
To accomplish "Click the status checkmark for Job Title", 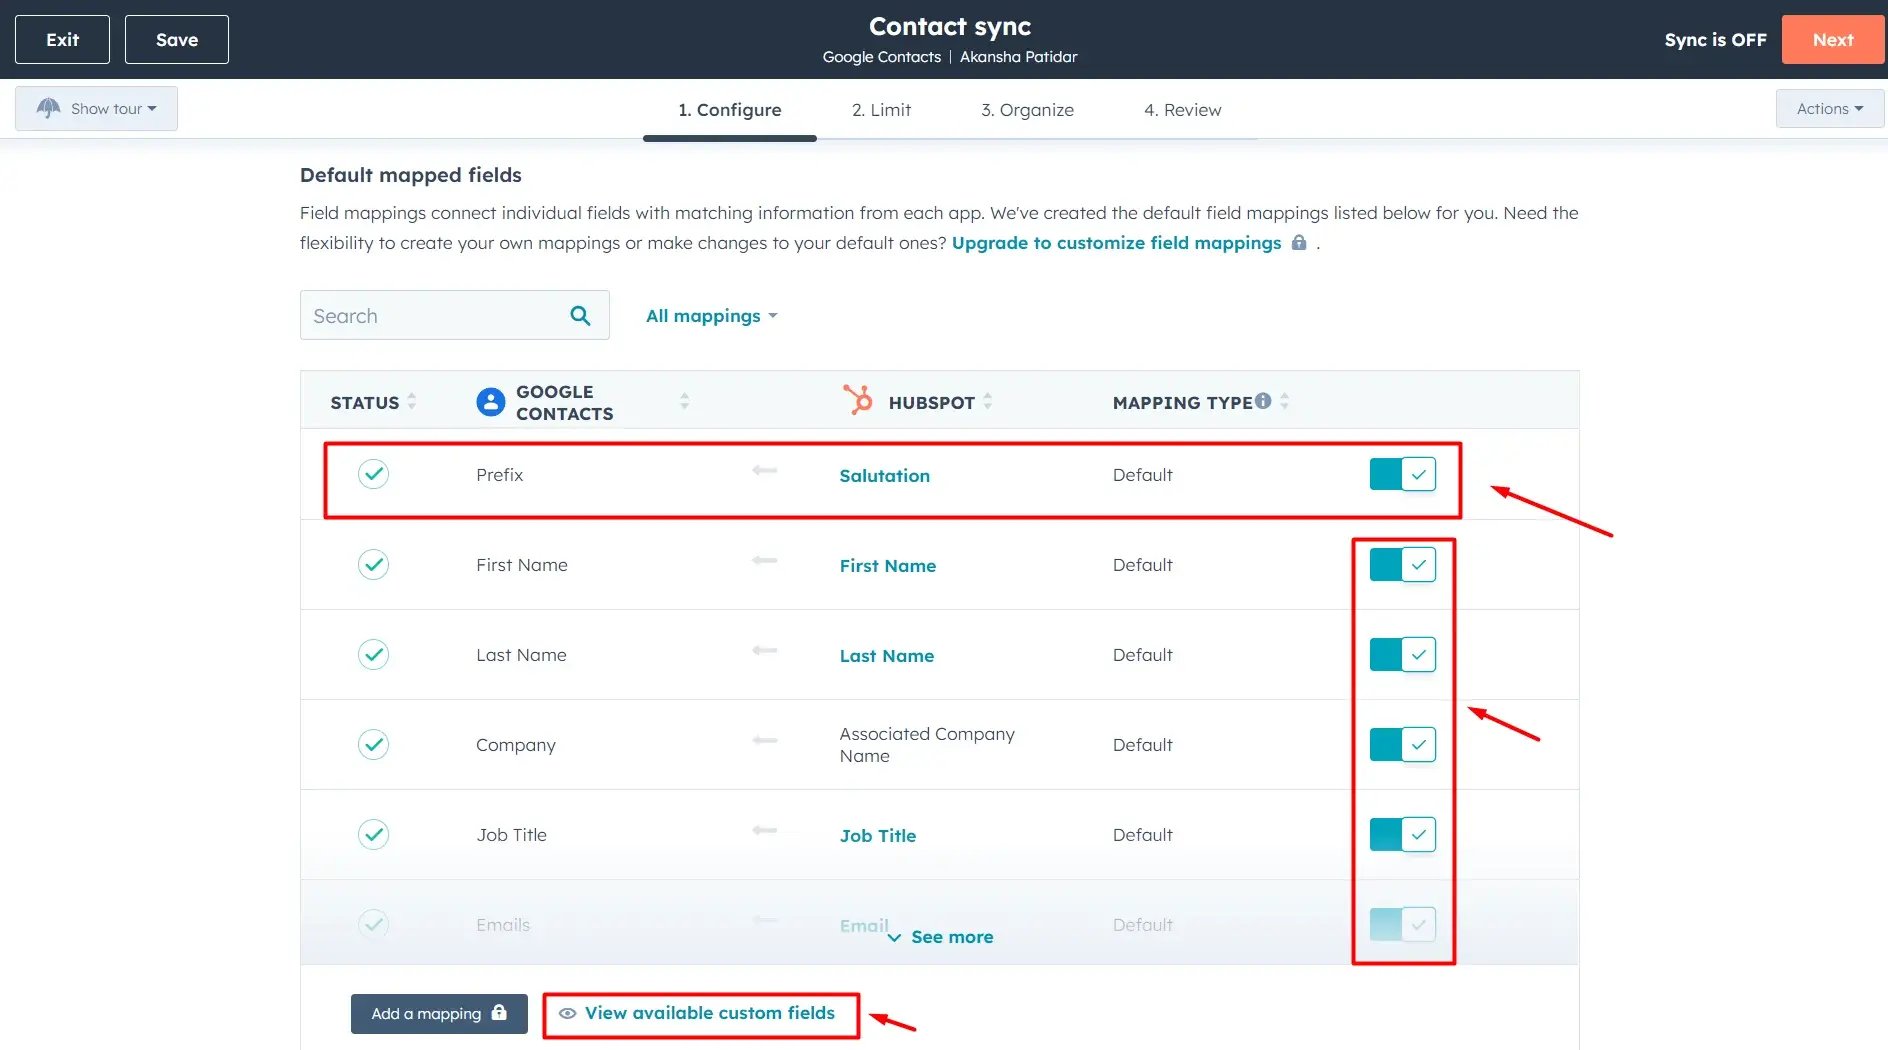I will pos(373,834).
